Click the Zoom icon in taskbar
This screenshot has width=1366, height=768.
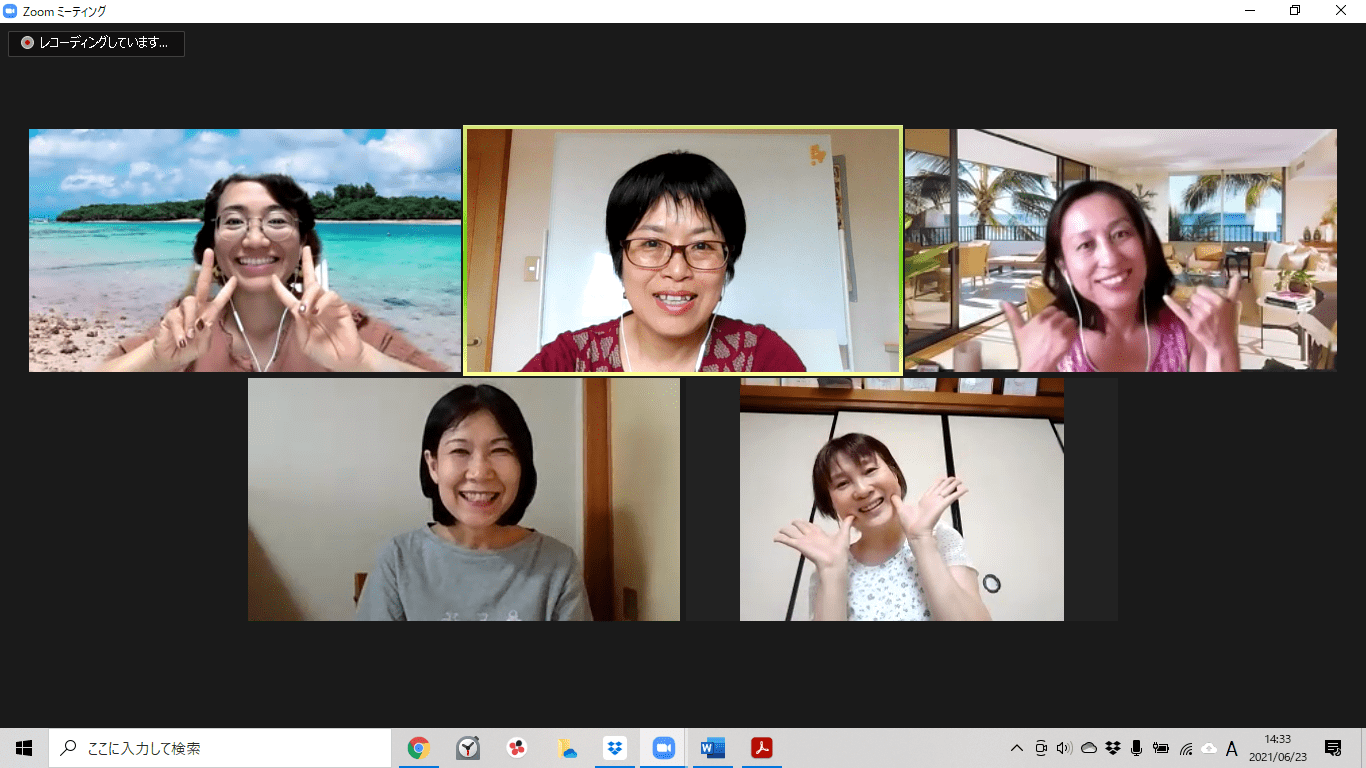point(663,748)
